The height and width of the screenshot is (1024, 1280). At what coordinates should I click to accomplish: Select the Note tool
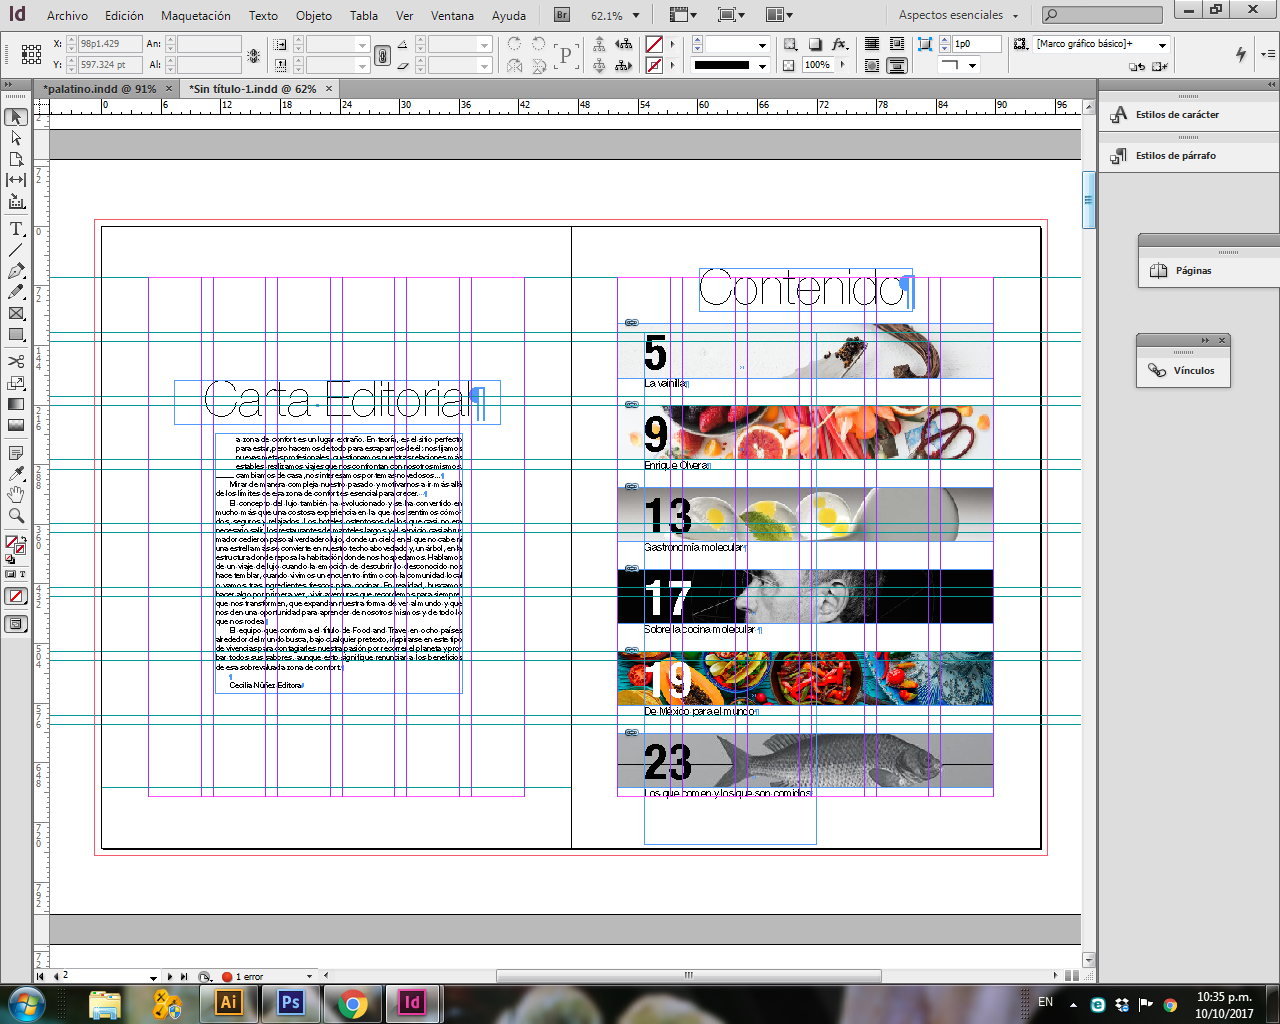click(16, 452)
